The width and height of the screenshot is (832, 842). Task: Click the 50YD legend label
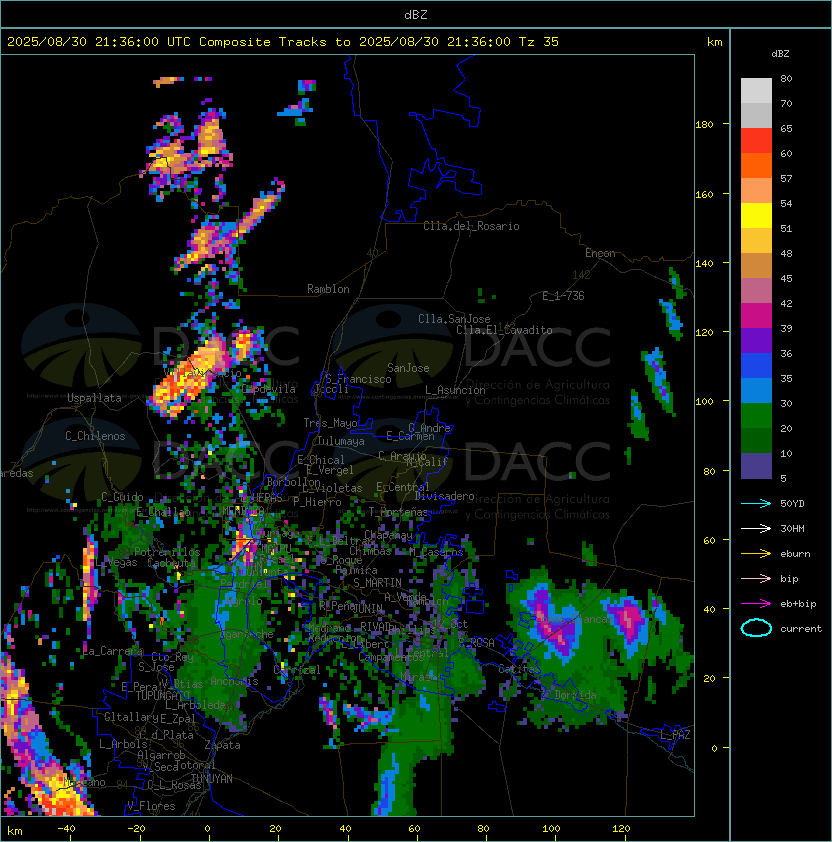pyautogui.click(x=792, y=504)
